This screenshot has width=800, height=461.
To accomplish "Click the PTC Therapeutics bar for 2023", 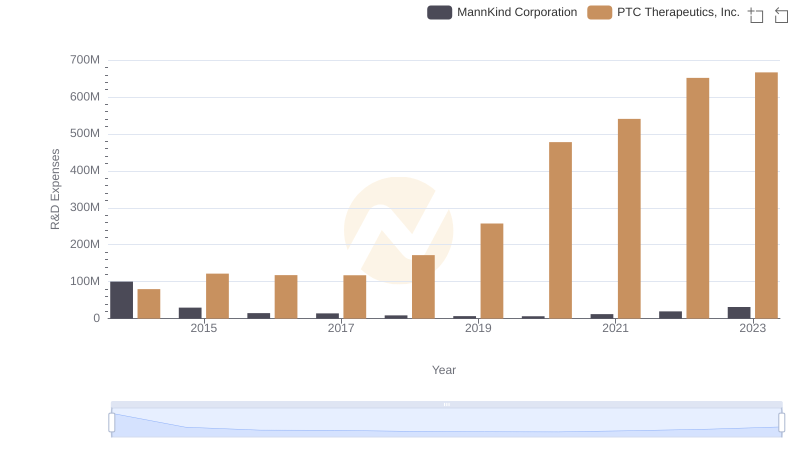I will pyautogui.click(x=766, y=195).
